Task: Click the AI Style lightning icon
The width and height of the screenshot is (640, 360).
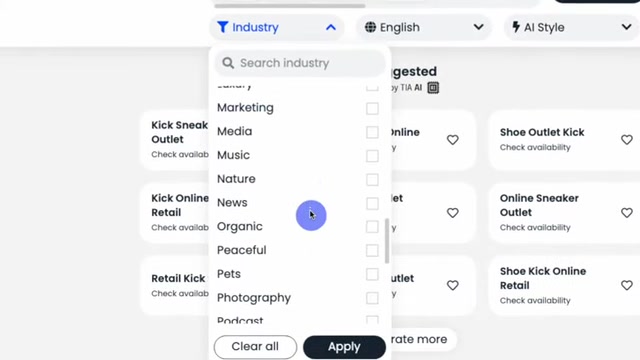Action: (x=516, y=27)
